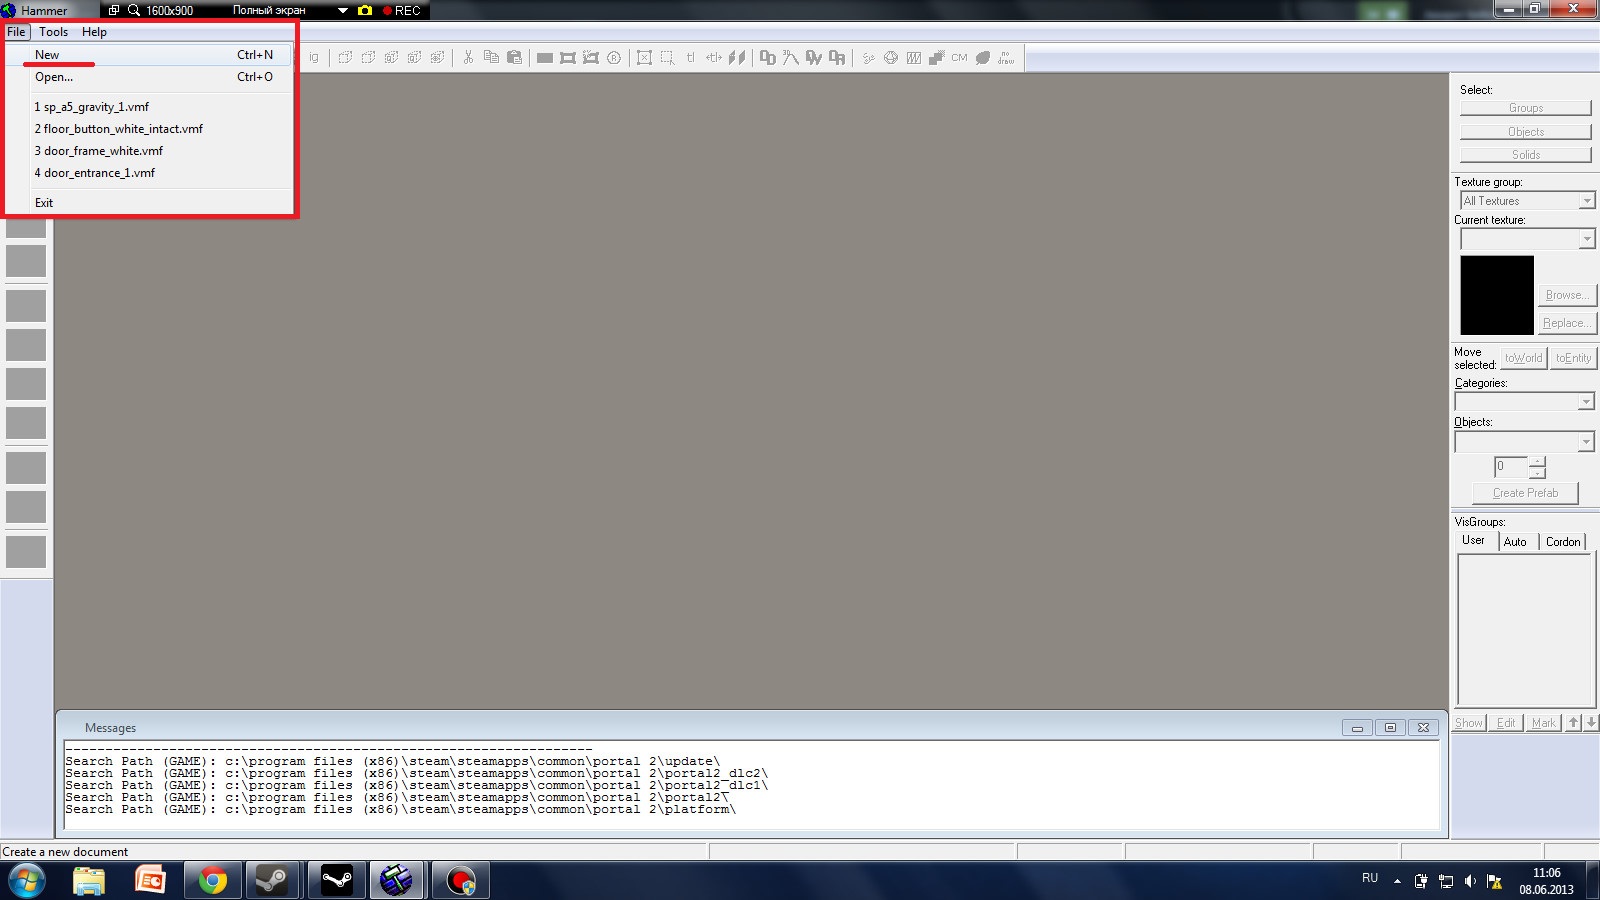Screen dimensions: 1600x900
Task: Choose Exit from the File menu
Action: (x=150, y=203)
